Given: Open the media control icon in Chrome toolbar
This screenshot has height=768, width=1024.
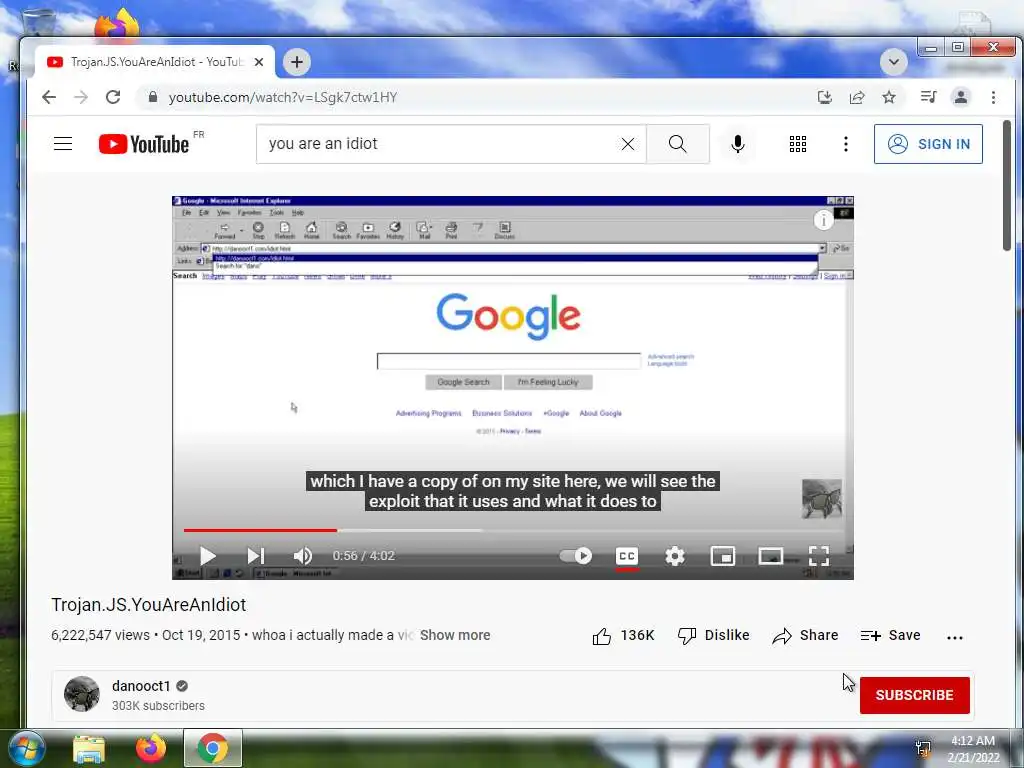Looking at the screenshot, I should tap(928, 97).
